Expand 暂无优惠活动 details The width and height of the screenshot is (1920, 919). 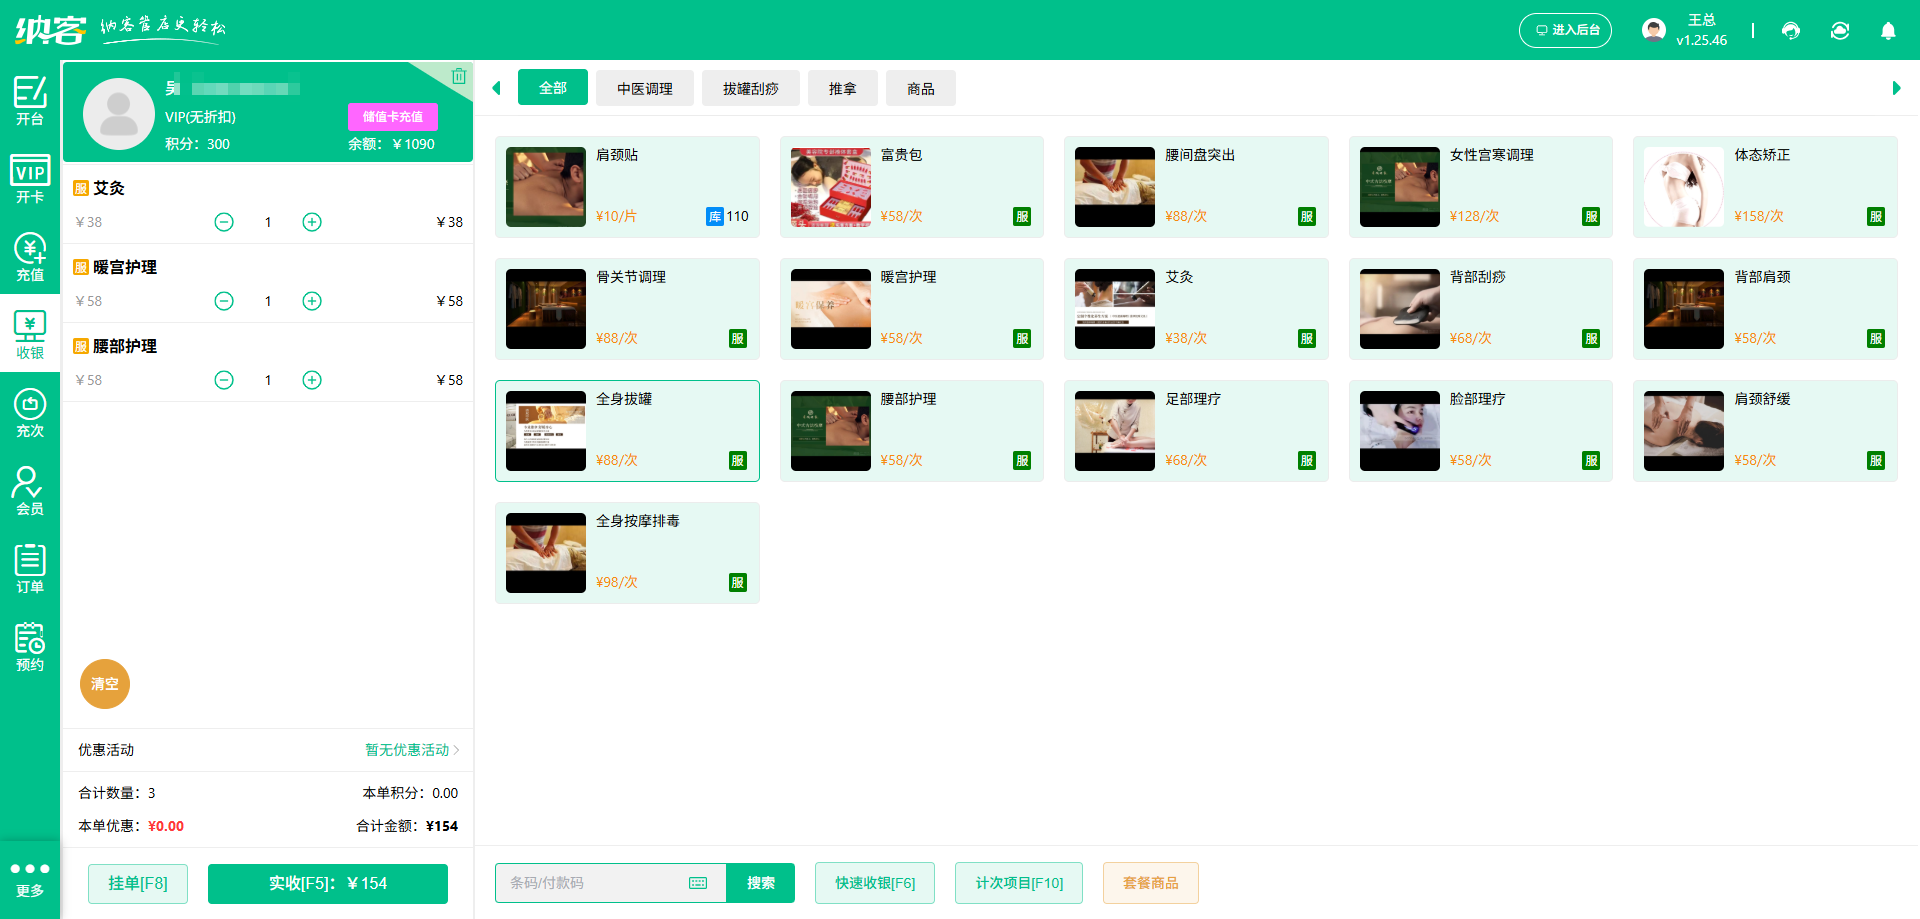410,750
